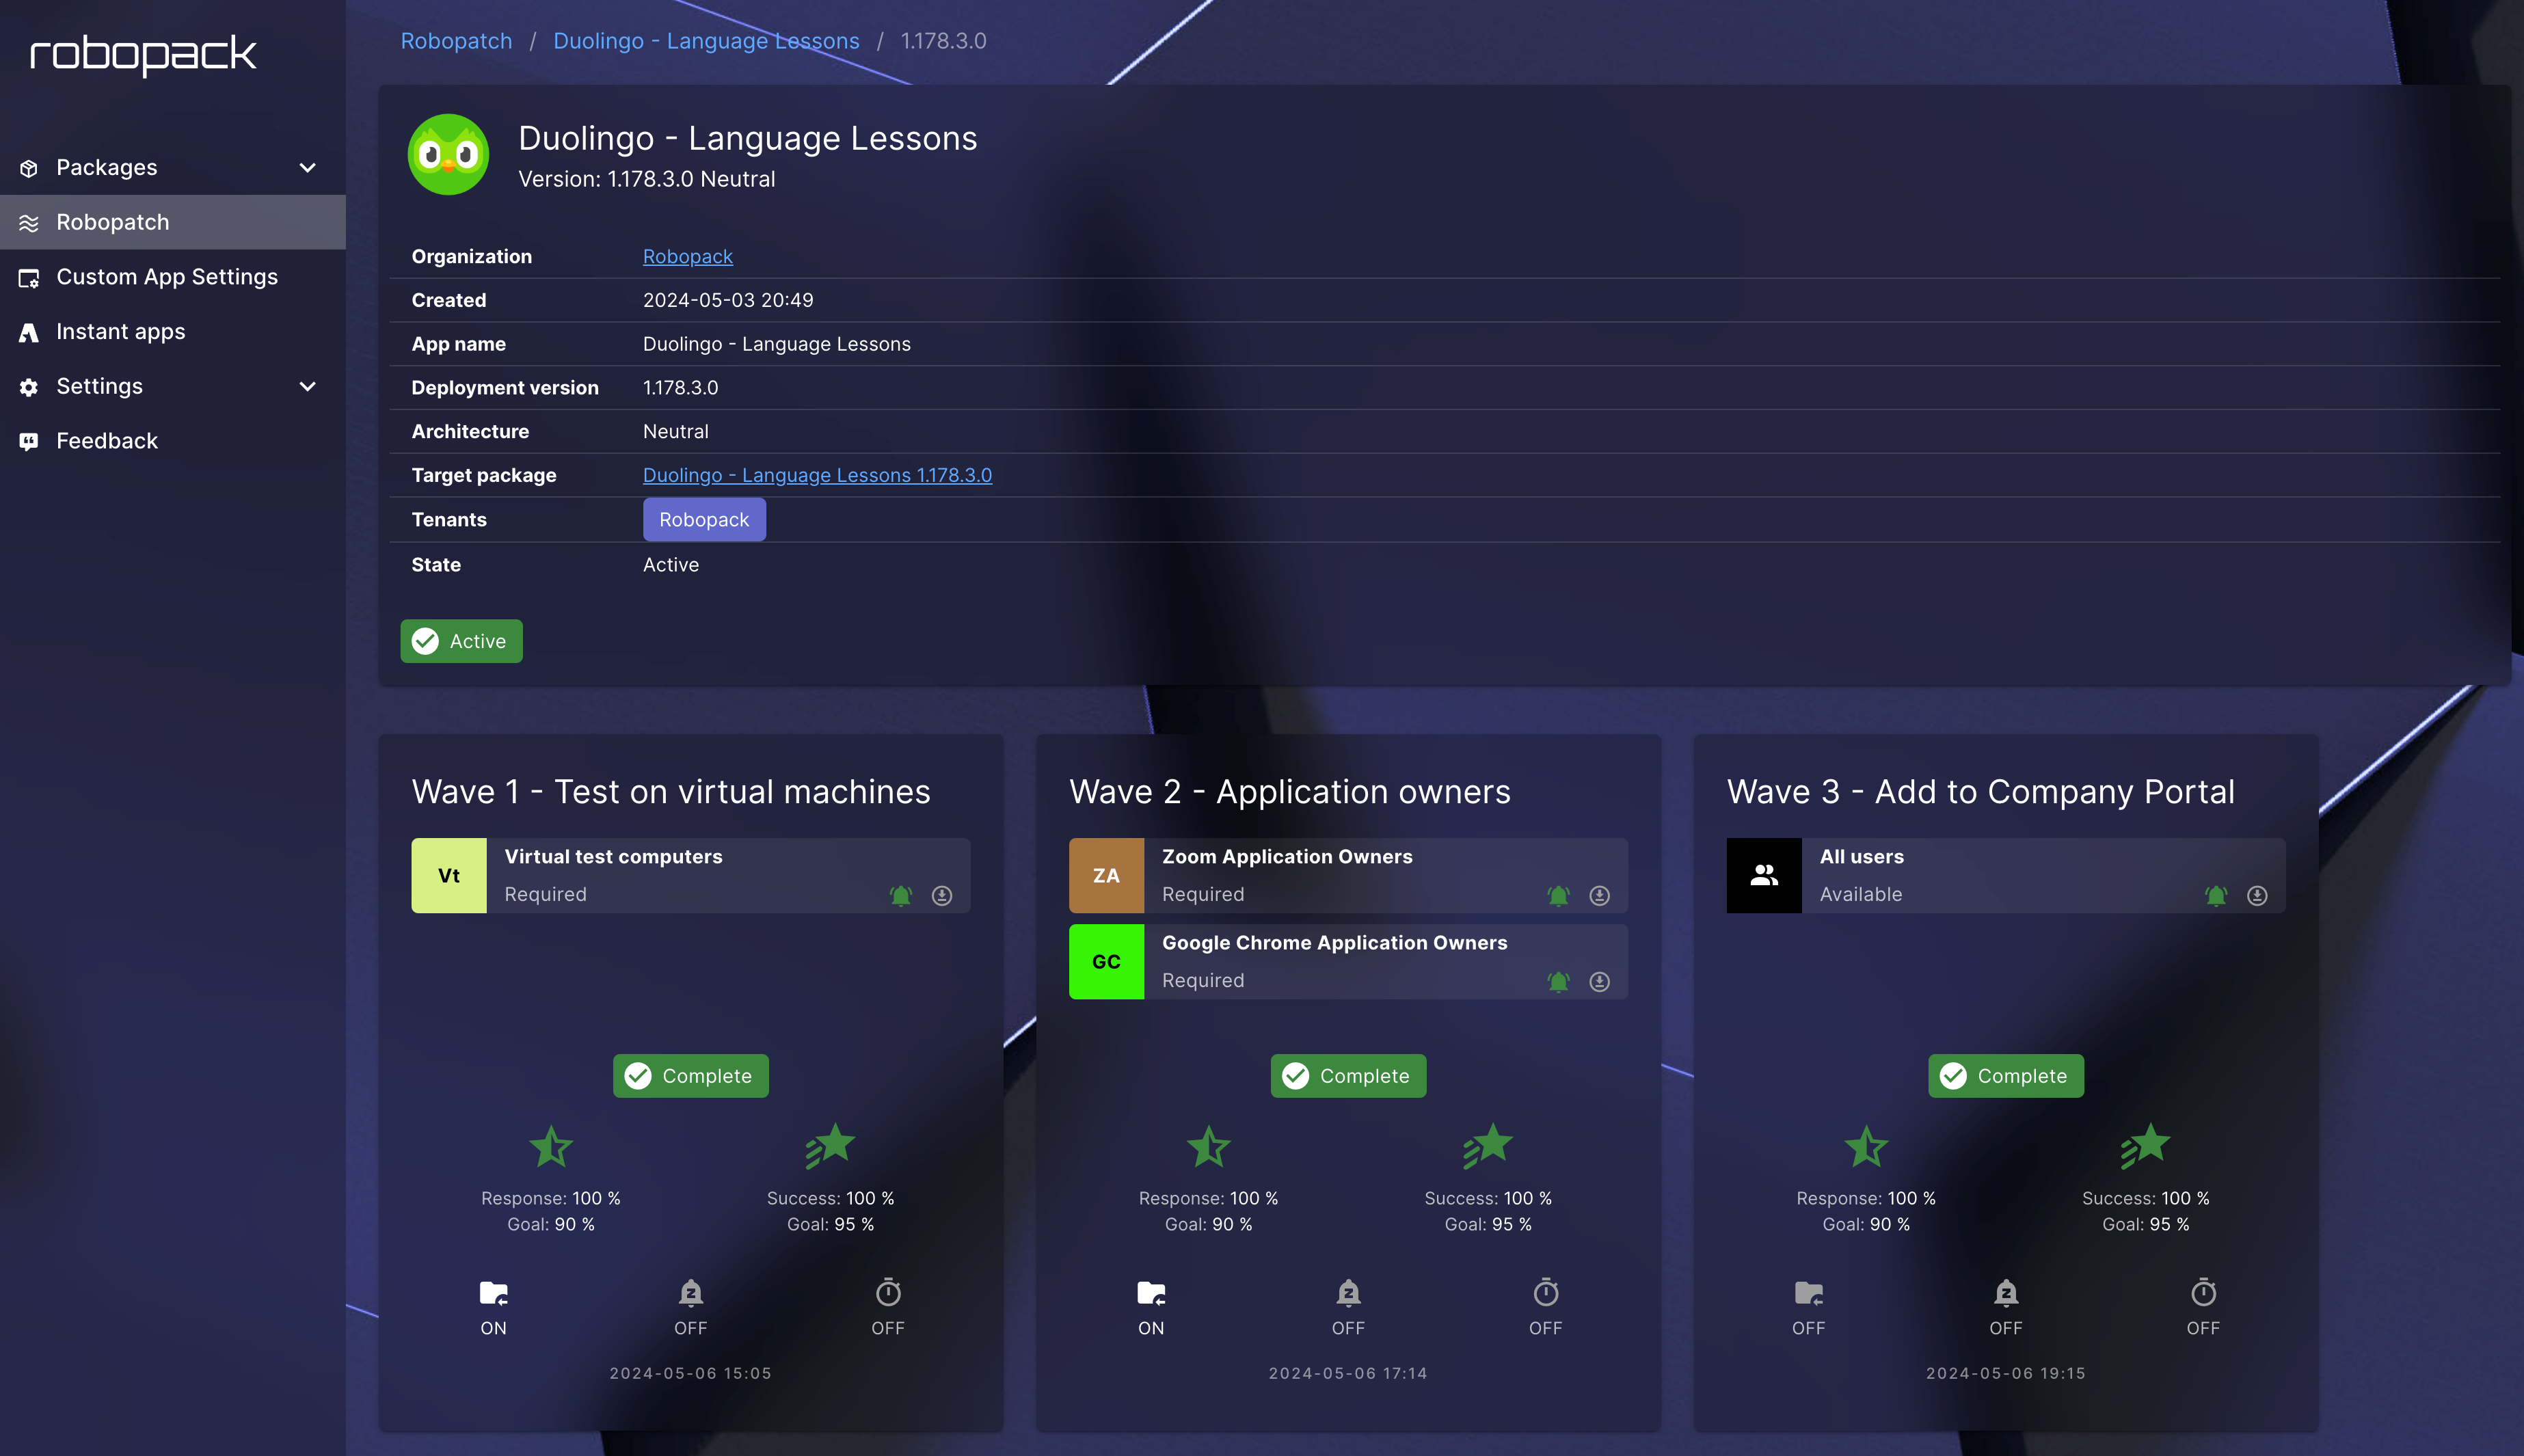2524x1456 pixels.
Task: Open Instant apps in sidebar
Action: [120, 331]
